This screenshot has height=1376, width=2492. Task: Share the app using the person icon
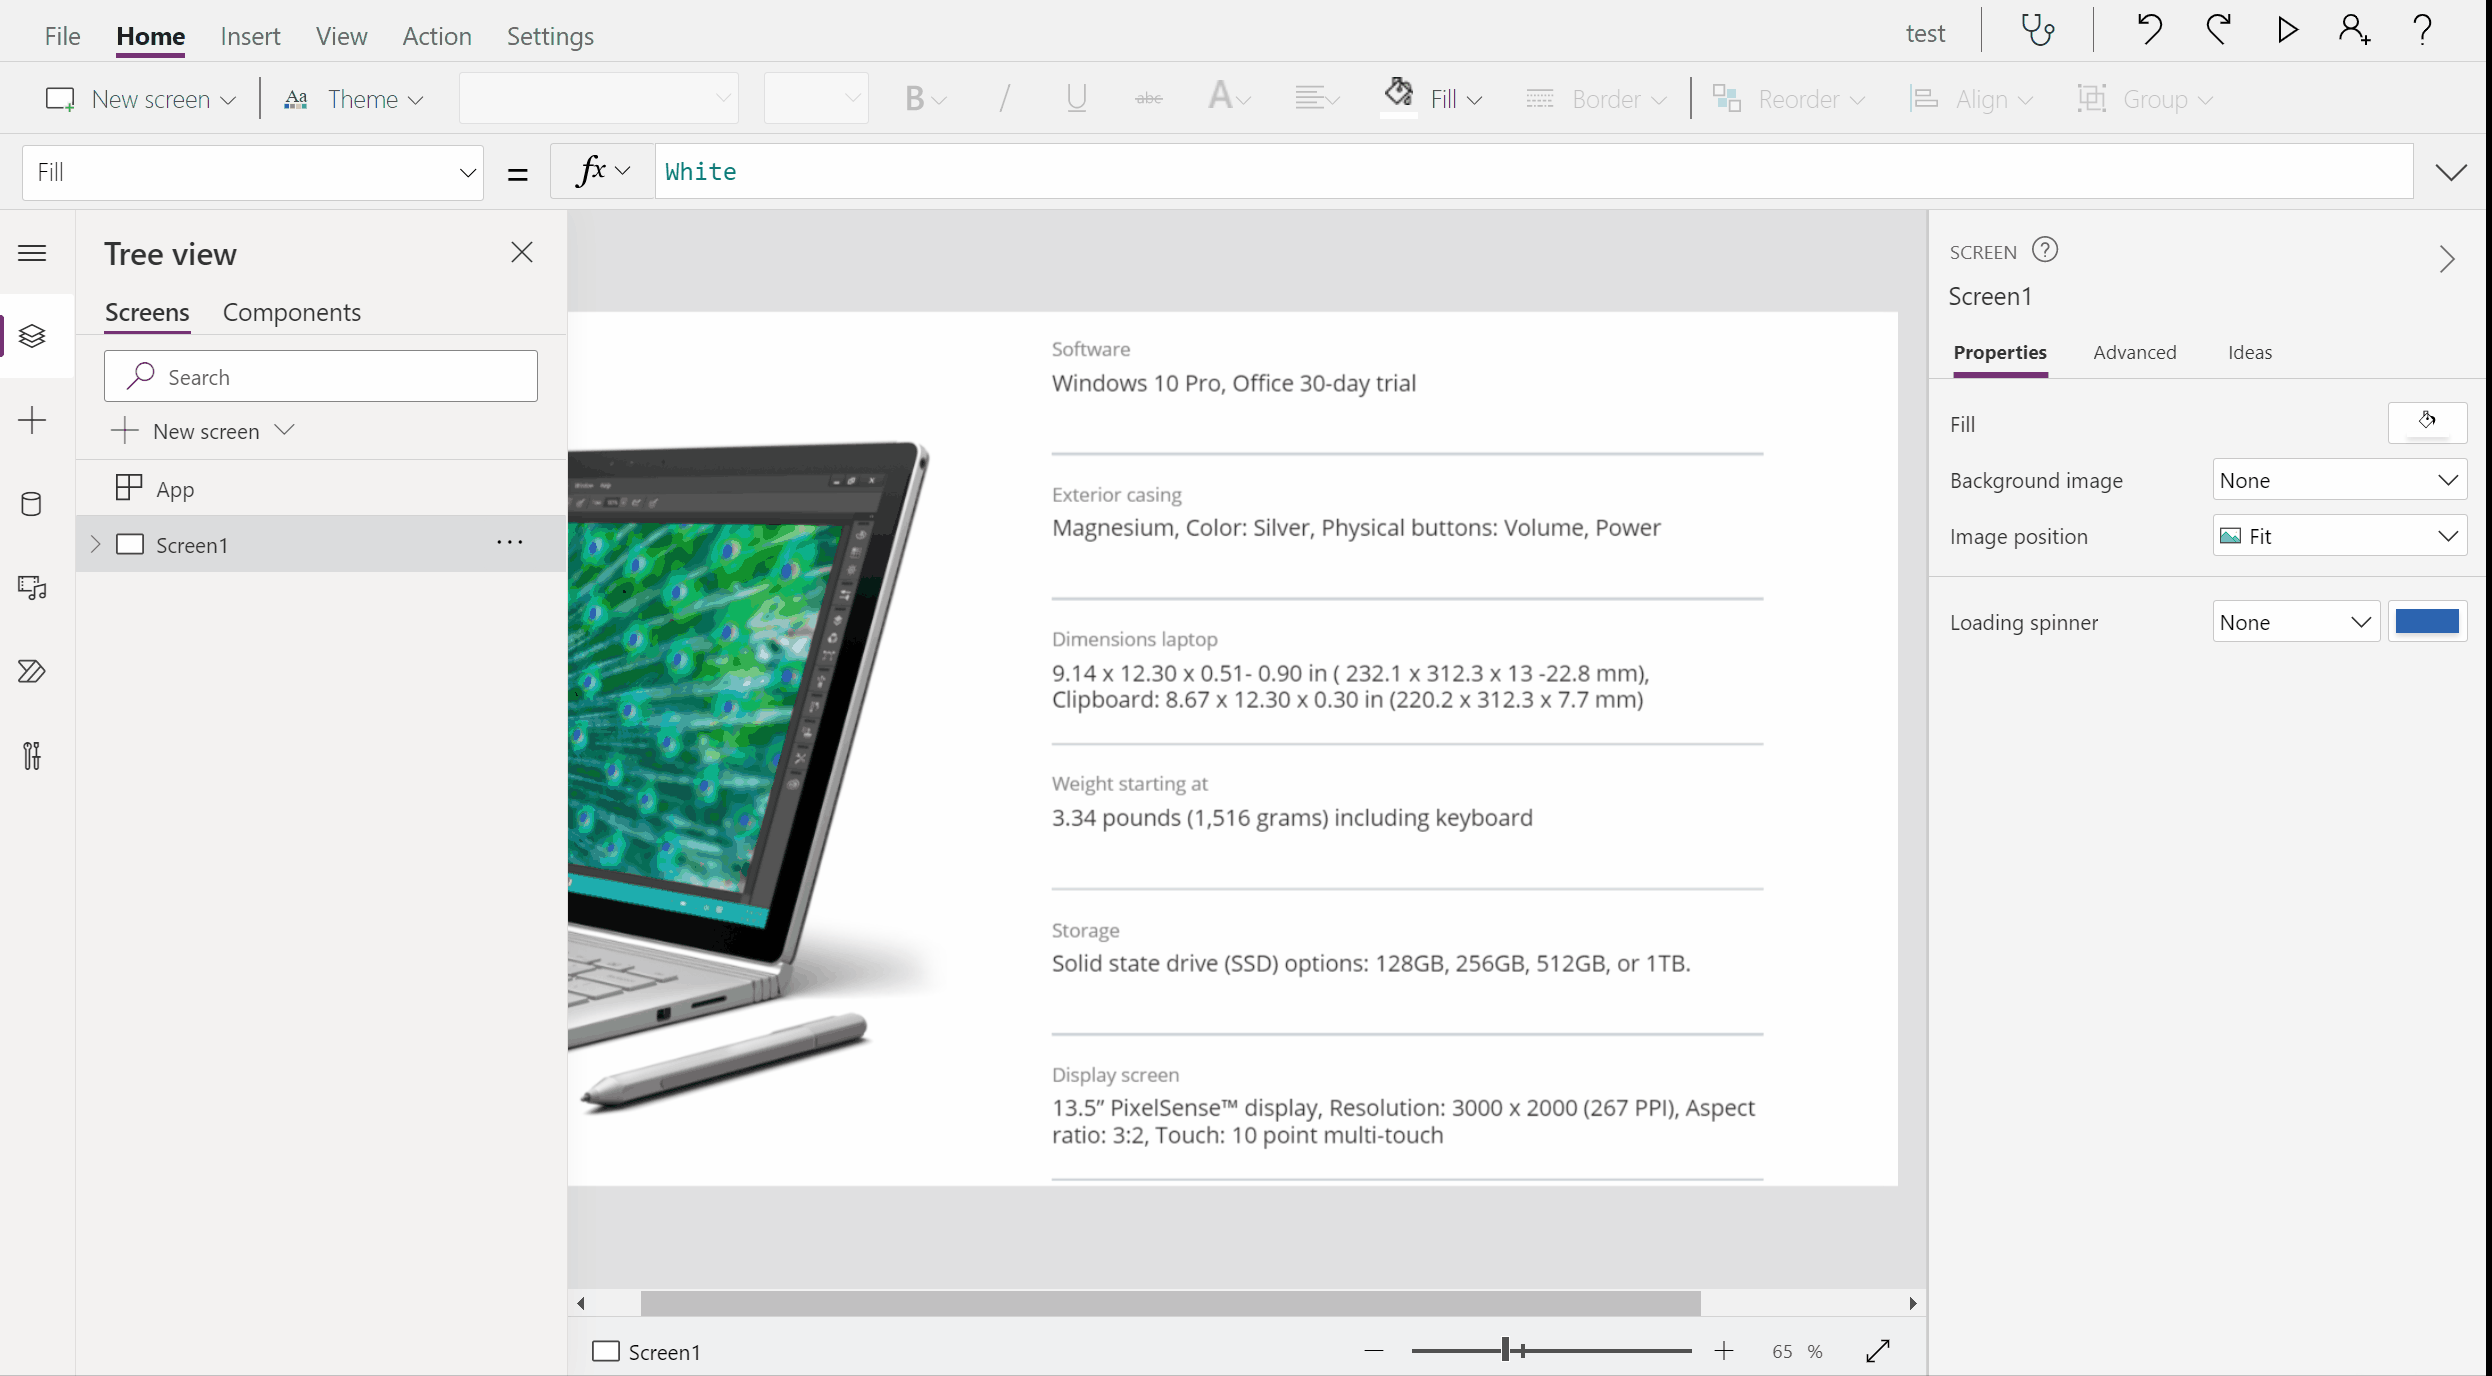pyautogui.click(x=2354, y=30)
